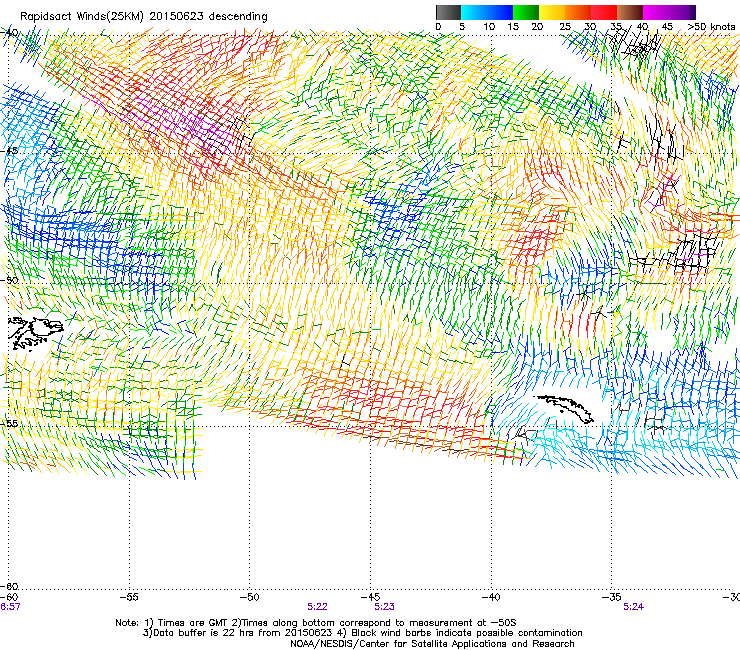
Task: Click the legend label '10'
Action: [489, 27]
